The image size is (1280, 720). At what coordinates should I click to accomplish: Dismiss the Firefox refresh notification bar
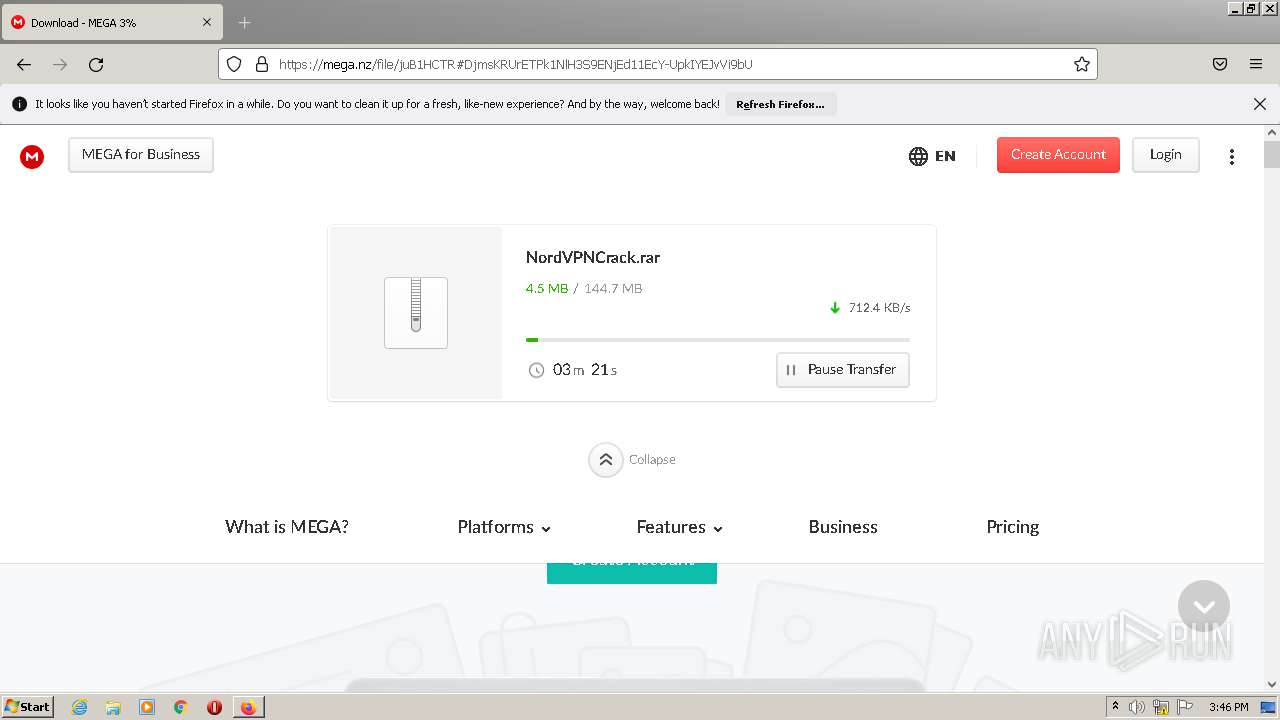1260,104
